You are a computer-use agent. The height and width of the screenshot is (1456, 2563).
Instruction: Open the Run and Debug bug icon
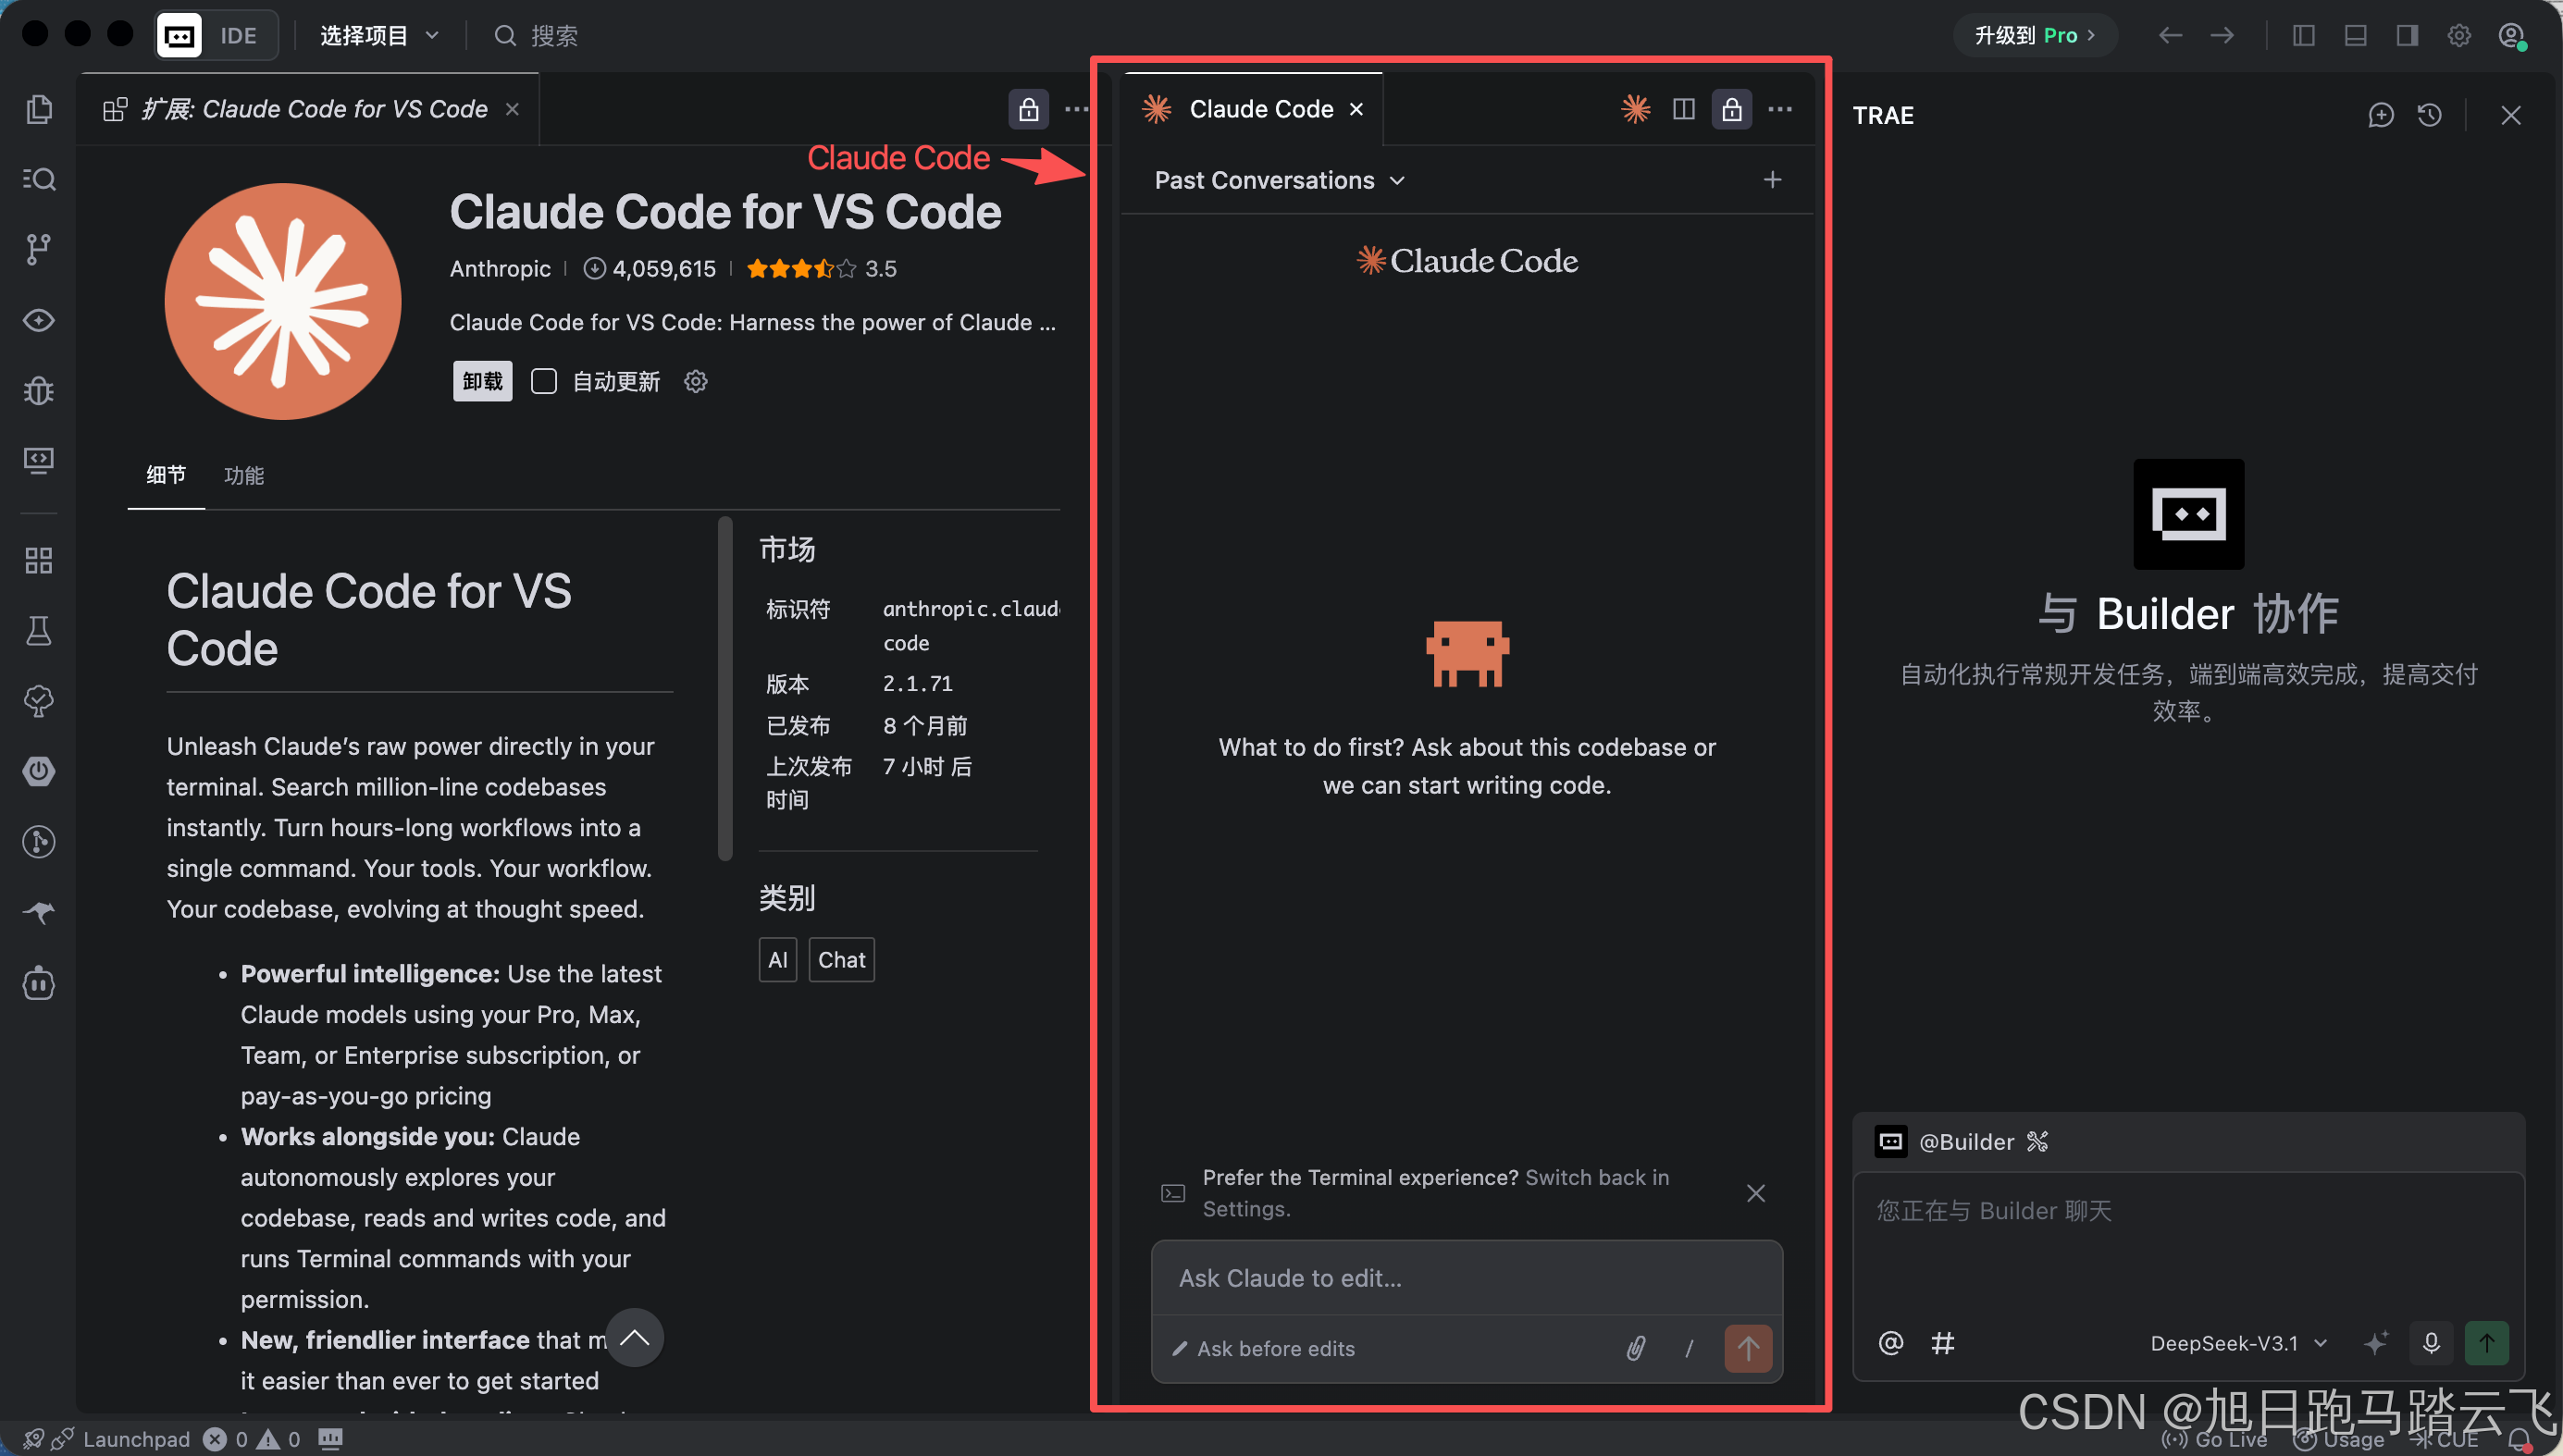coord(38,390)
